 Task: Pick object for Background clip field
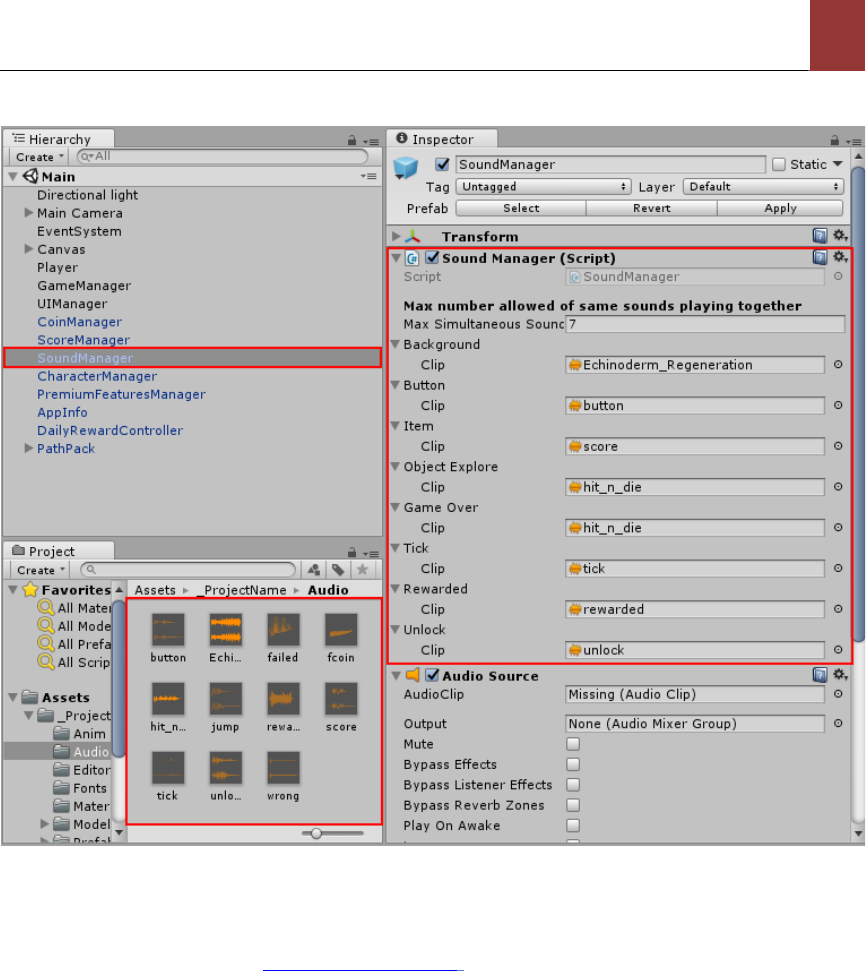point(838,364)
